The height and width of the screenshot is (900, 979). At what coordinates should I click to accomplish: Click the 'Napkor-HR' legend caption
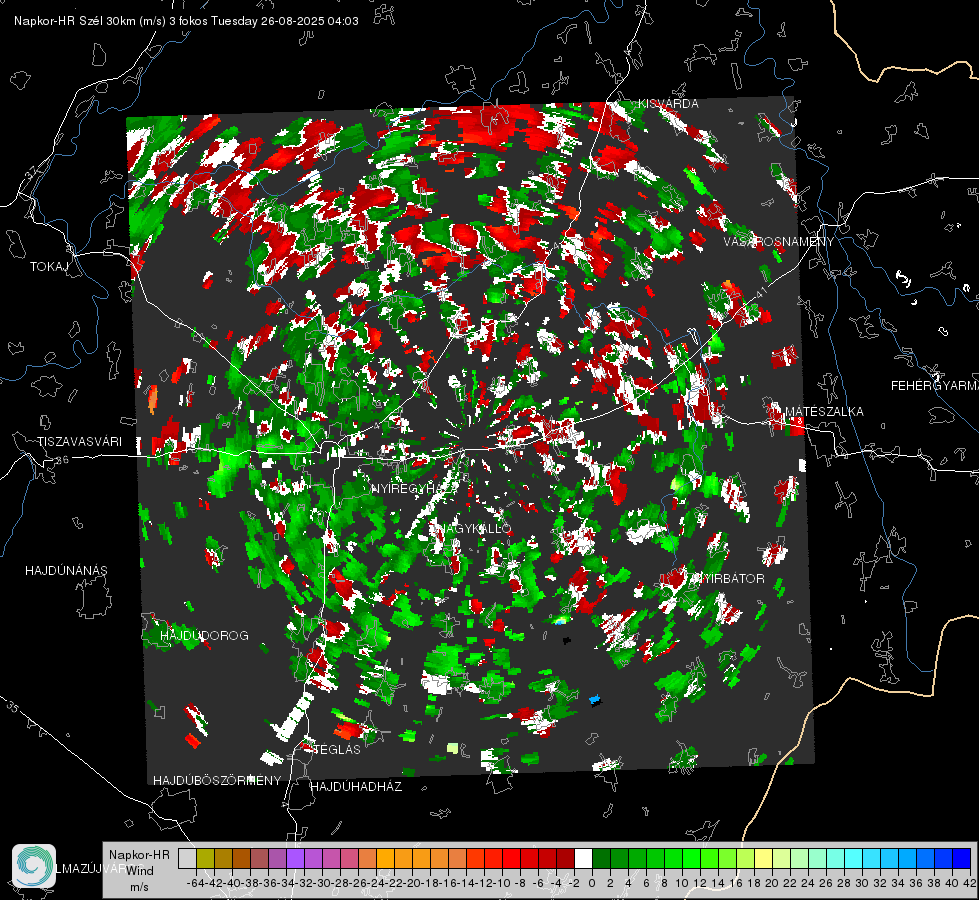click(x=139, y=855)
